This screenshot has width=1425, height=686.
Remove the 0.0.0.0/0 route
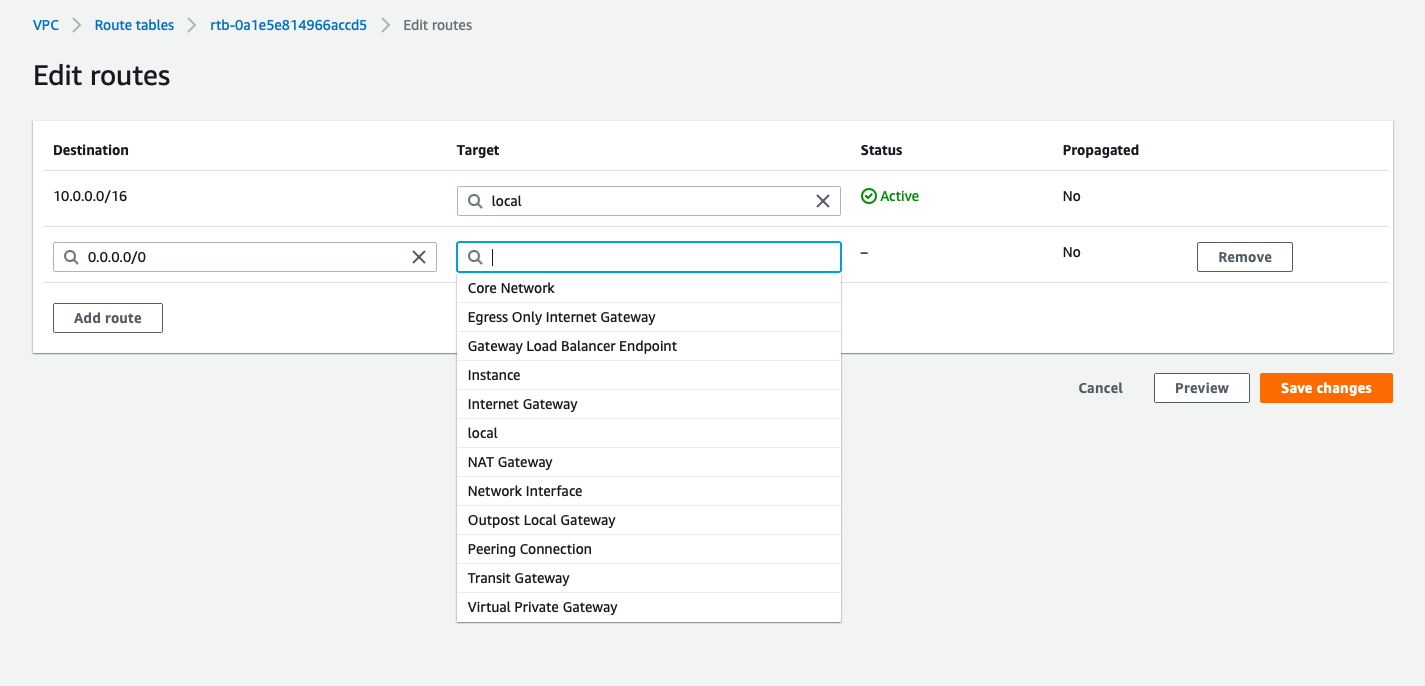[x=1244, y=257]
